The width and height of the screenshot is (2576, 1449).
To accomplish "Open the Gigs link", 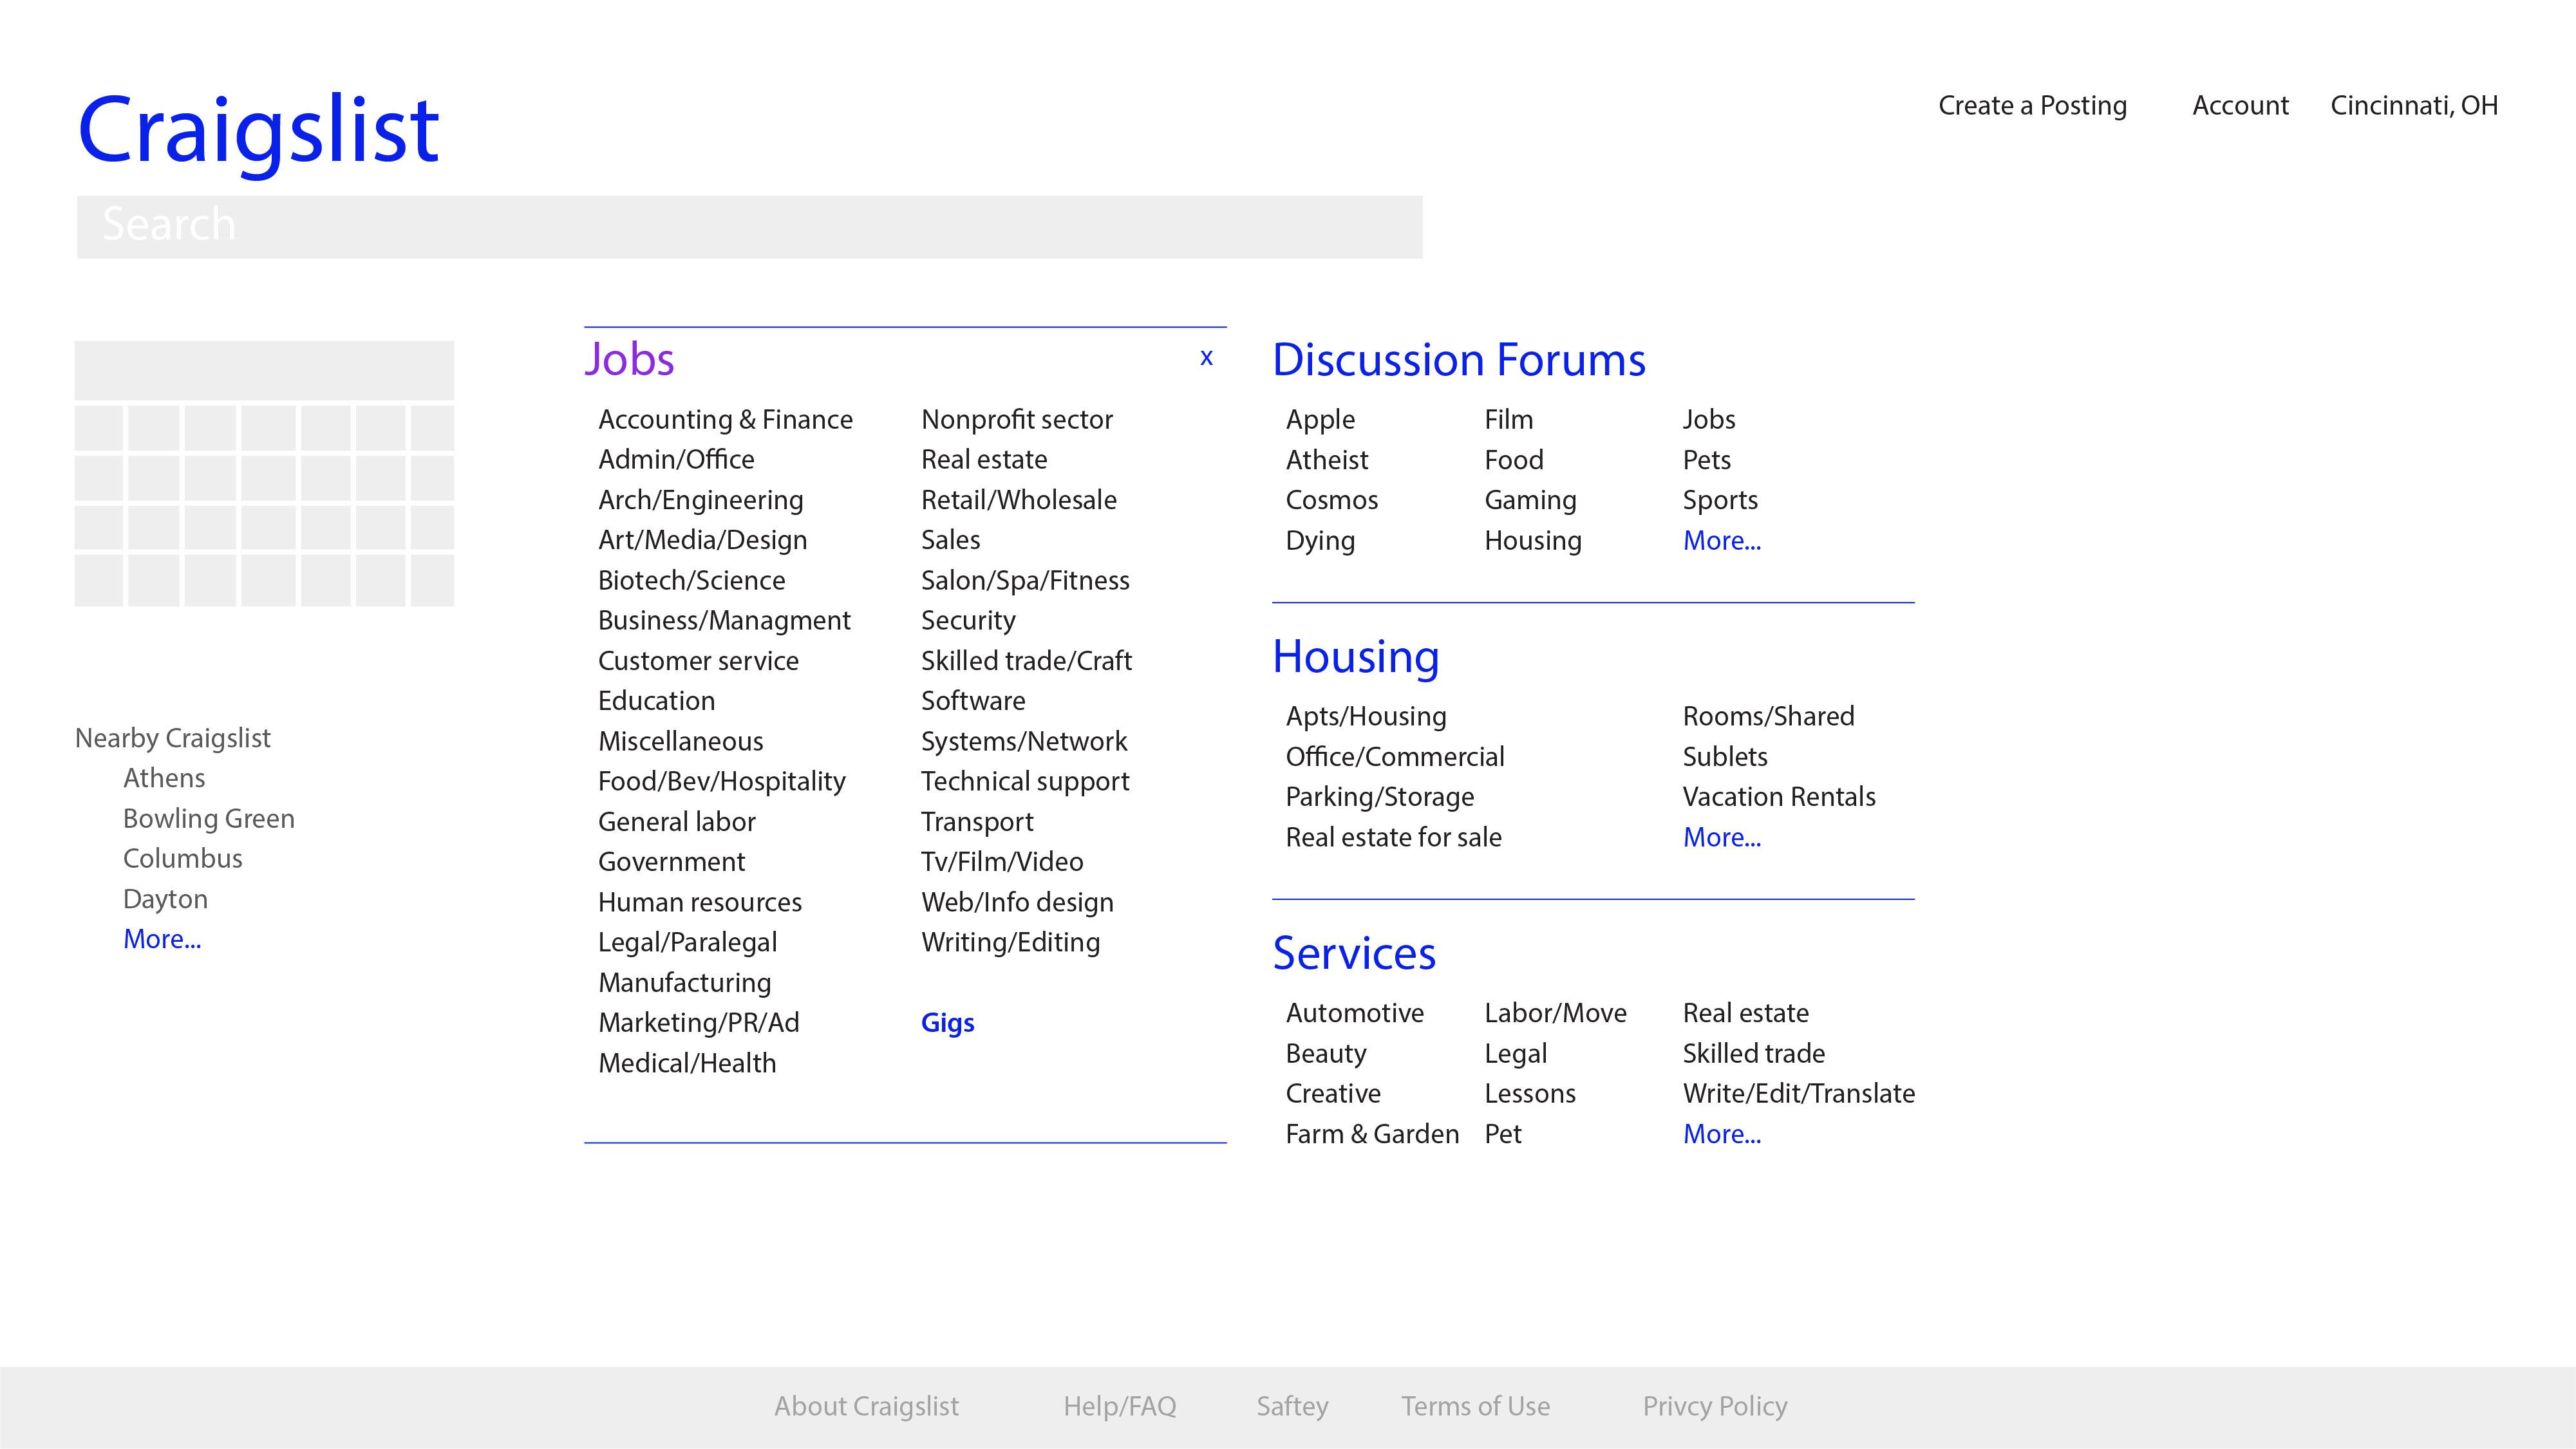I will (948, 1023).
